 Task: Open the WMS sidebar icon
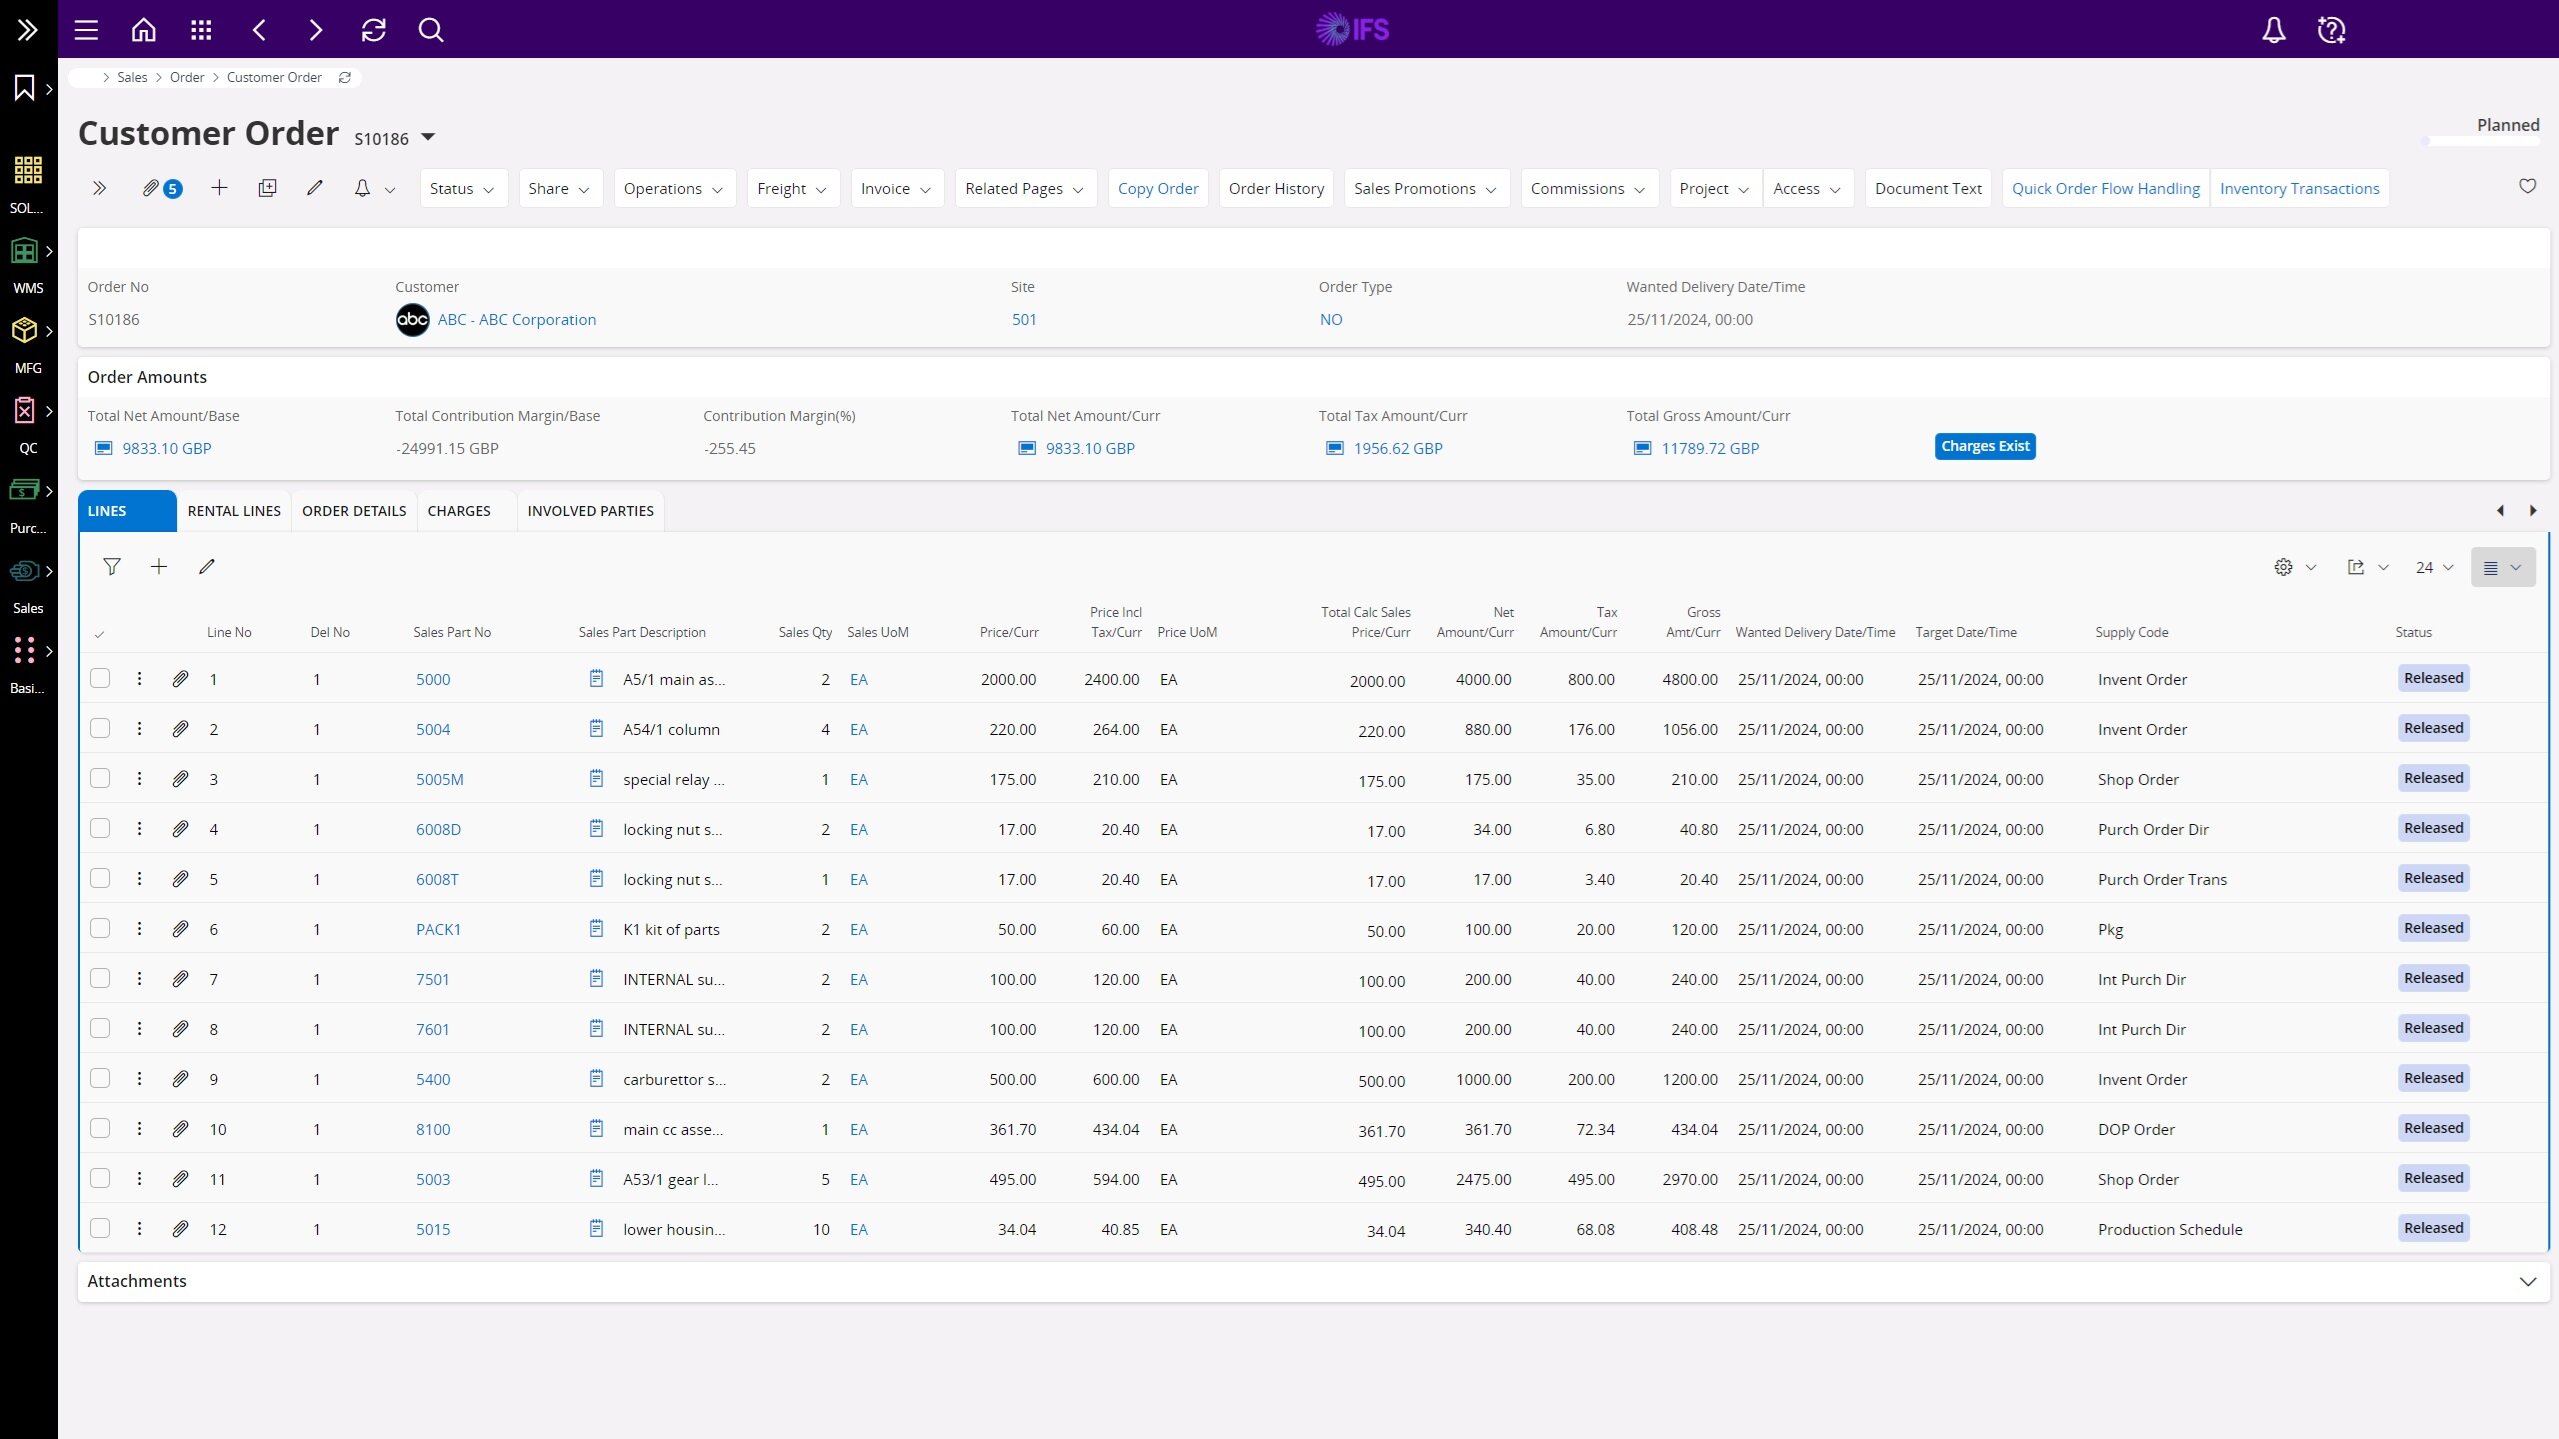click(25, 252)
